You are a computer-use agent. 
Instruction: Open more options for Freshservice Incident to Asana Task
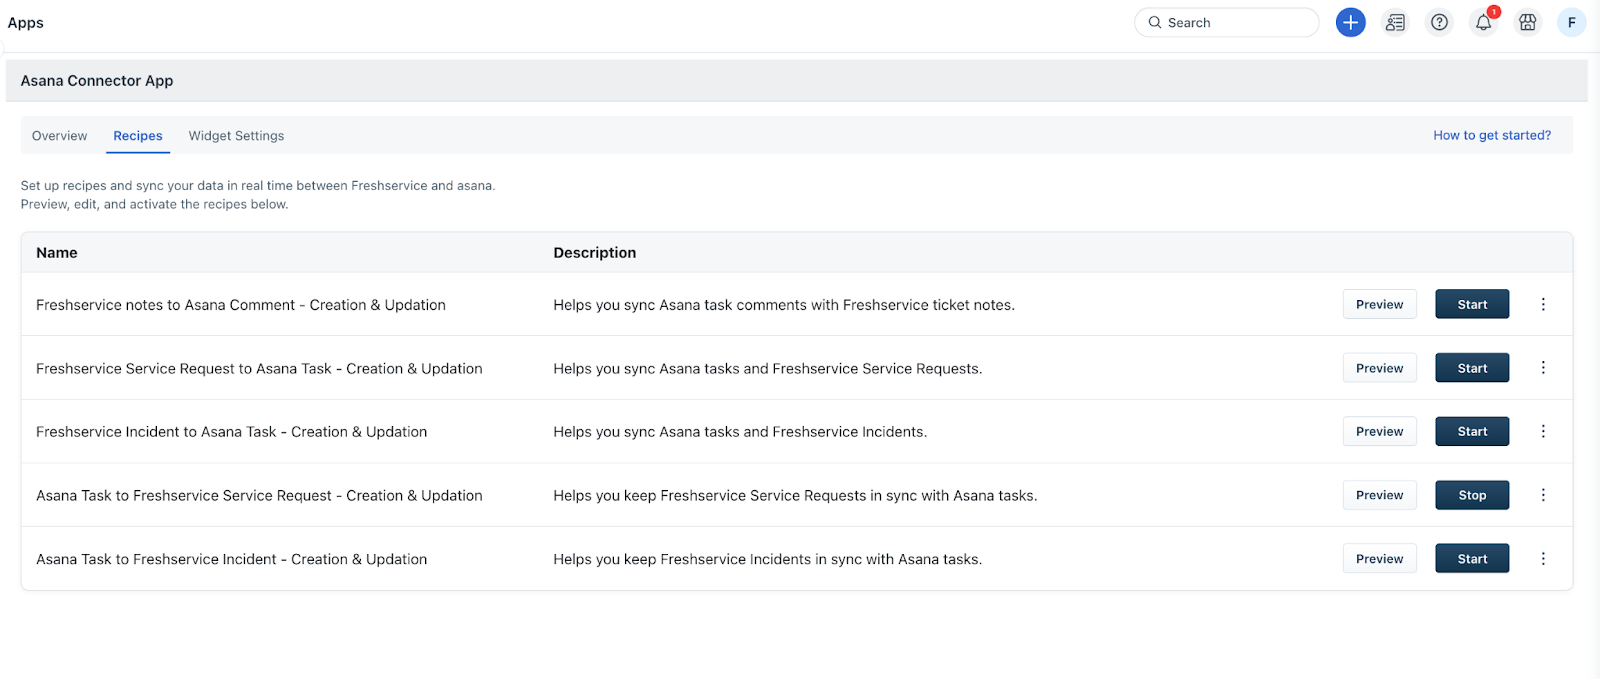point(1543,431)
